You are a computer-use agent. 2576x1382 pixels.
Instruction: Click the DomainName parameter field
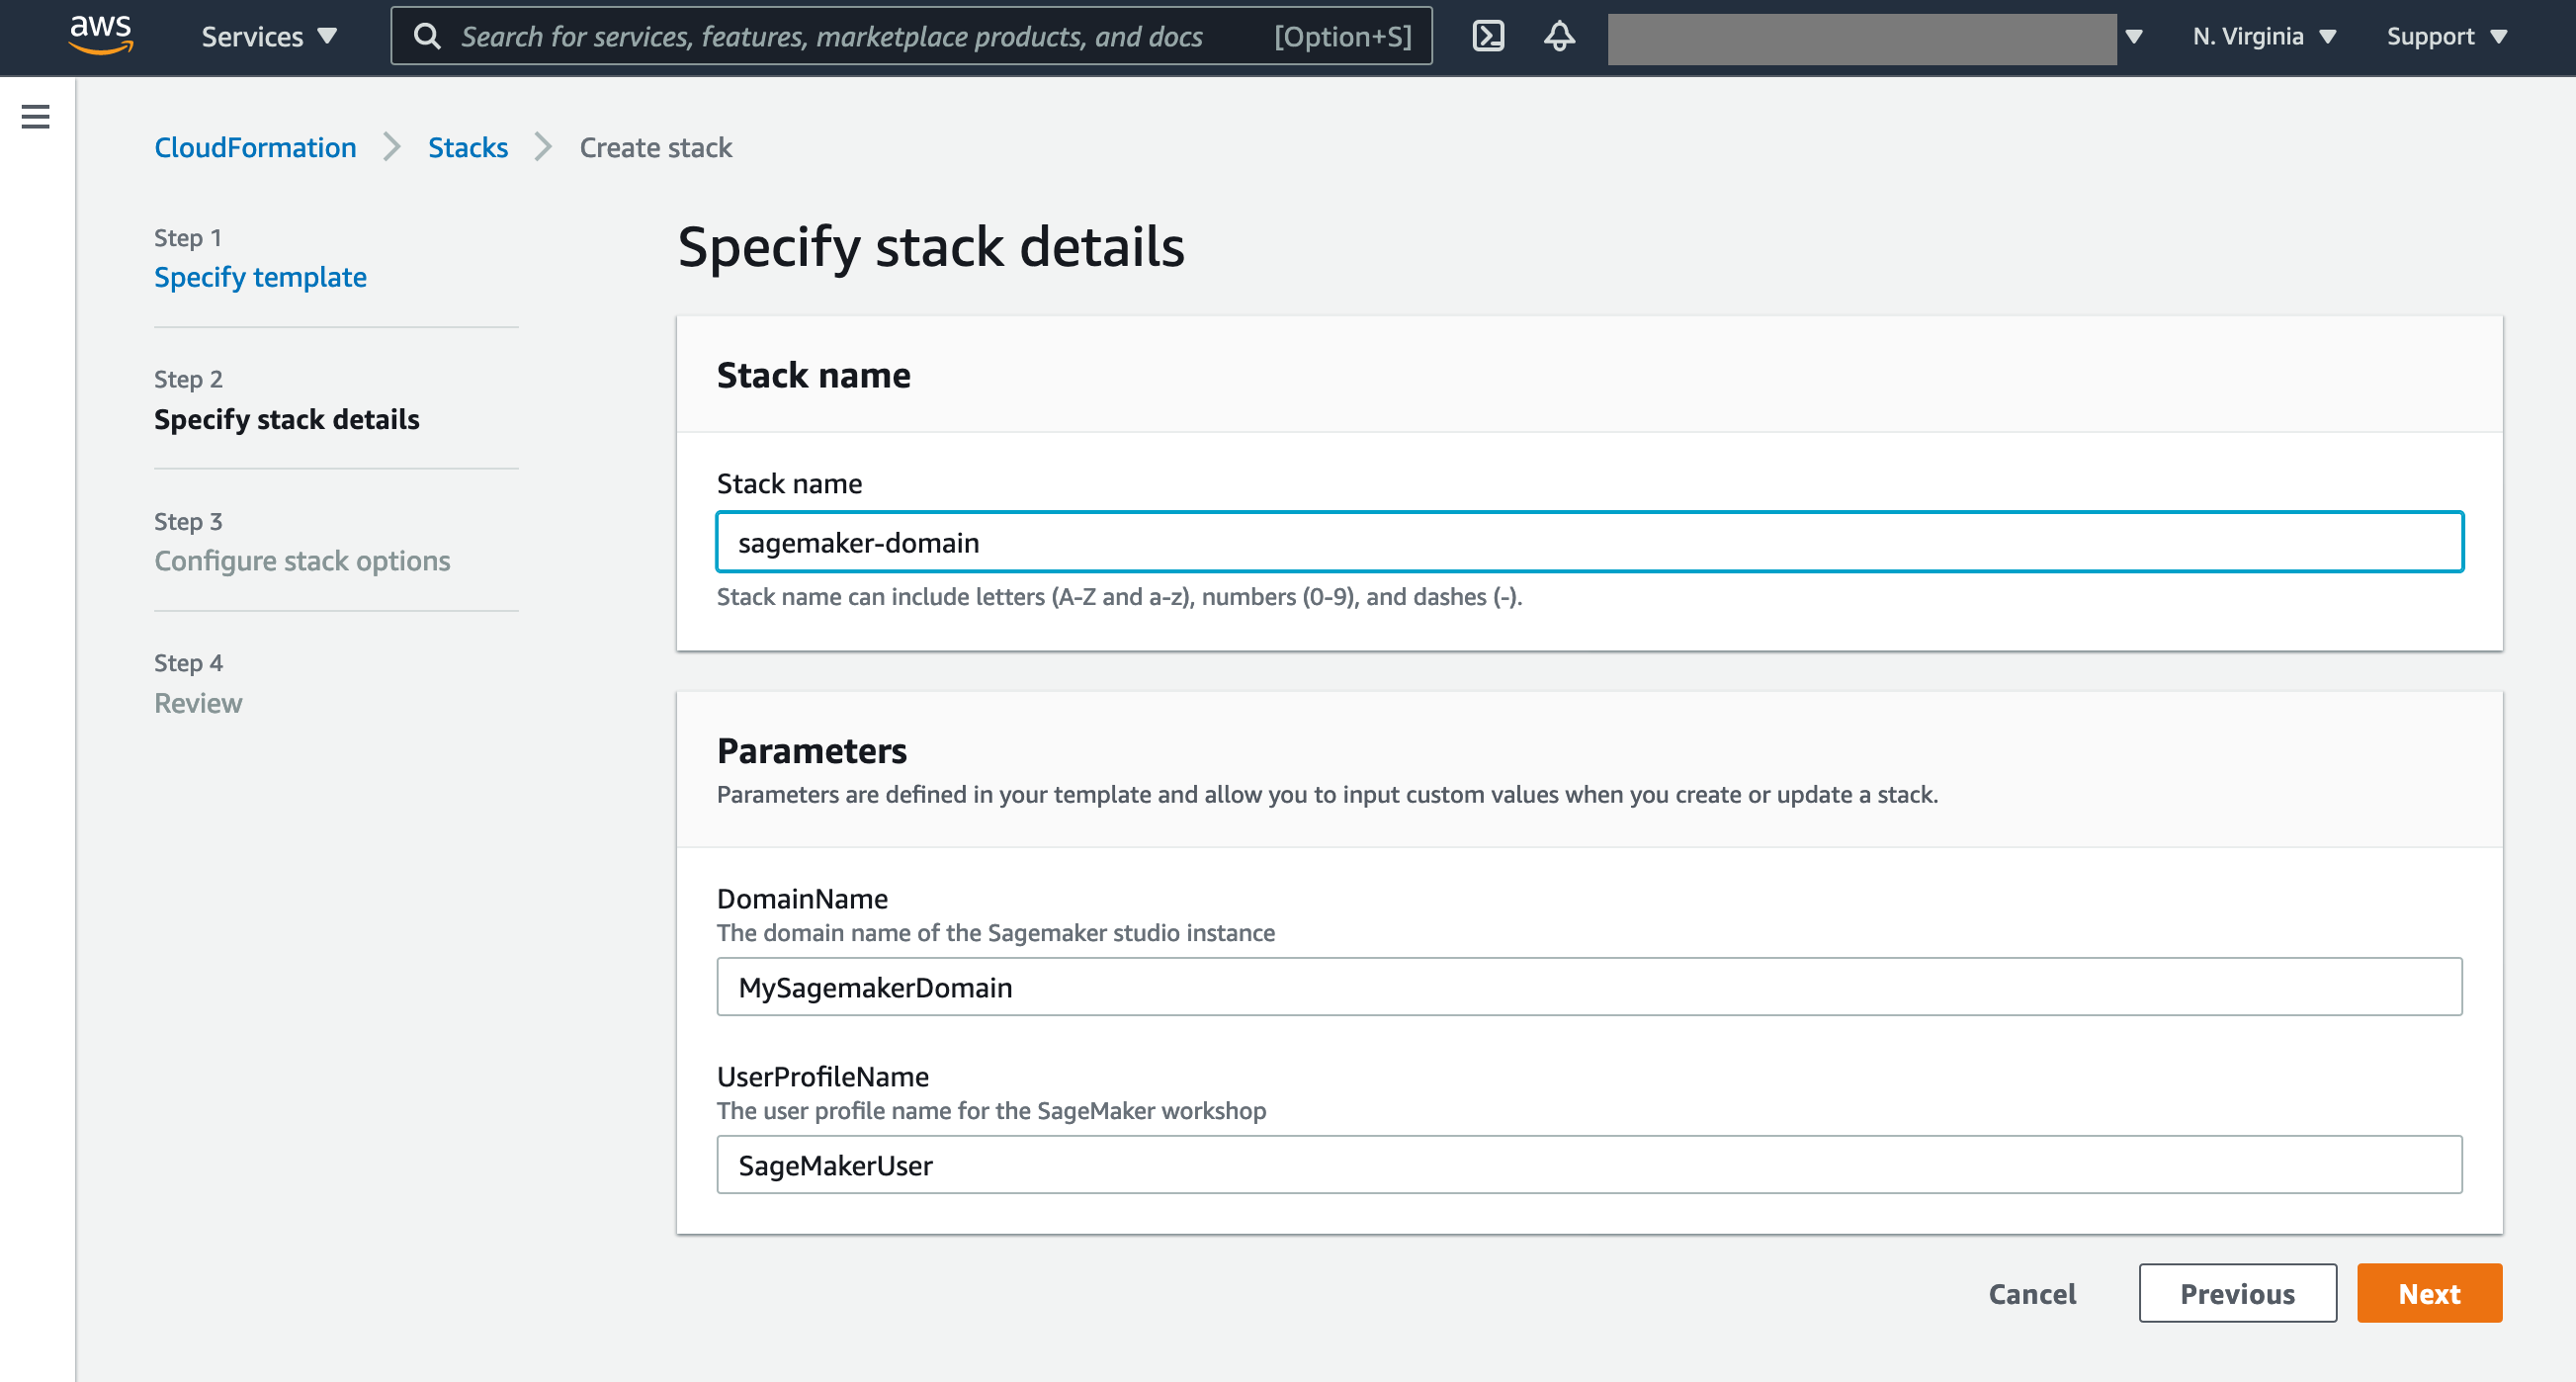point(1588,987)
